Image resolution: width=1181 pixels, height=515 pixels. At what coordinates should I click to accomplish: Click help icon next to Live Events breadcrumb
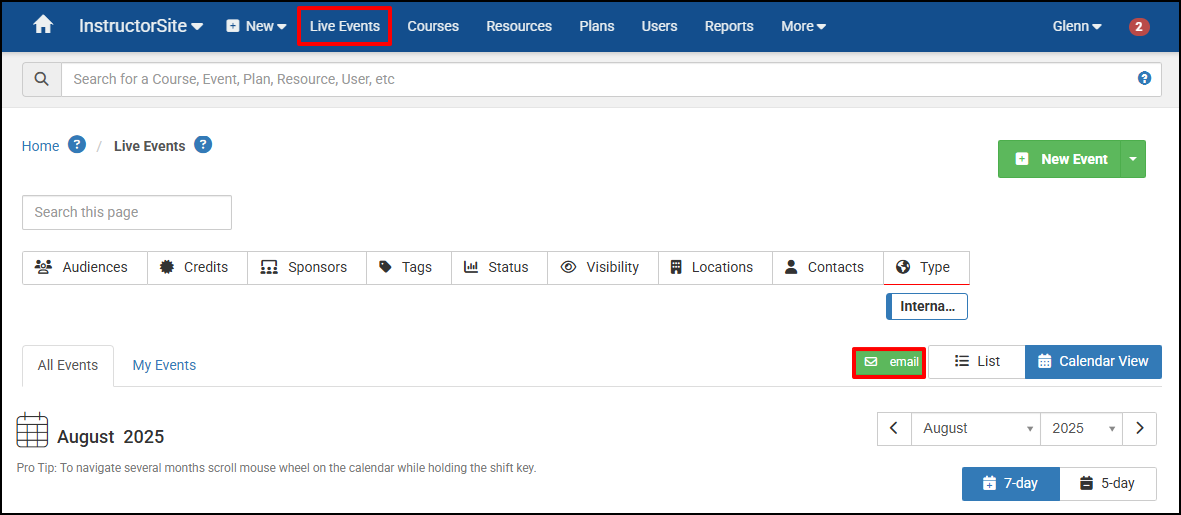[x=203, y=144]
